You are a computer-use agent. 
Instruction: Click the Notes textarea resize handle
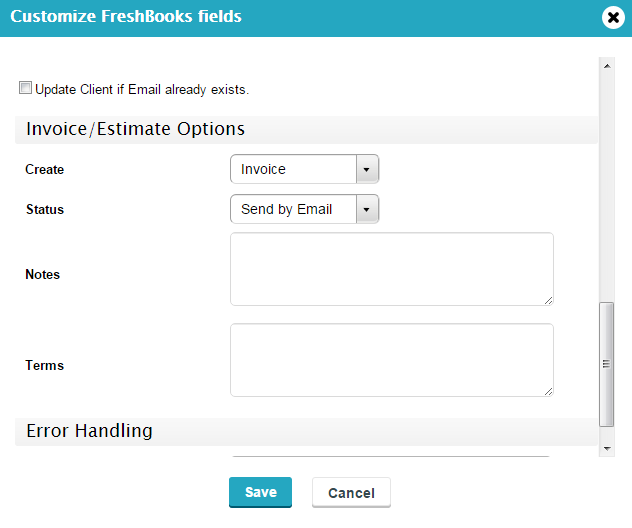(x=548, y=300)
